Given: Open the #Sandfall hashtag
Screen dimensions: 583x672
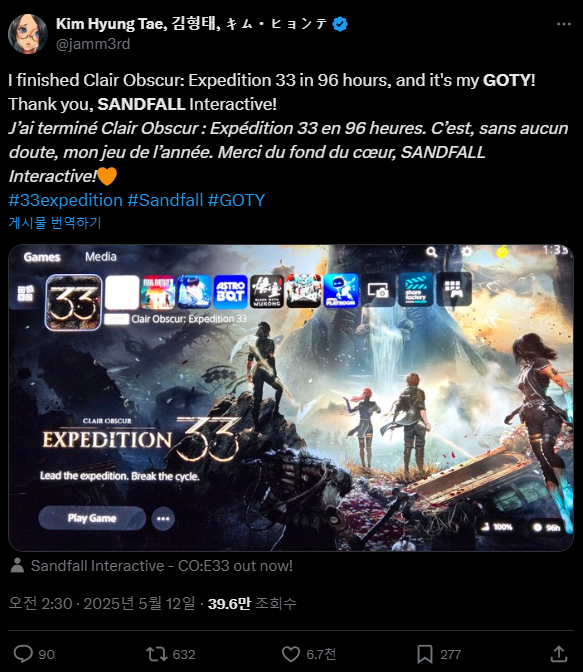Looking at the screenshot, I should tap(165, 200).
